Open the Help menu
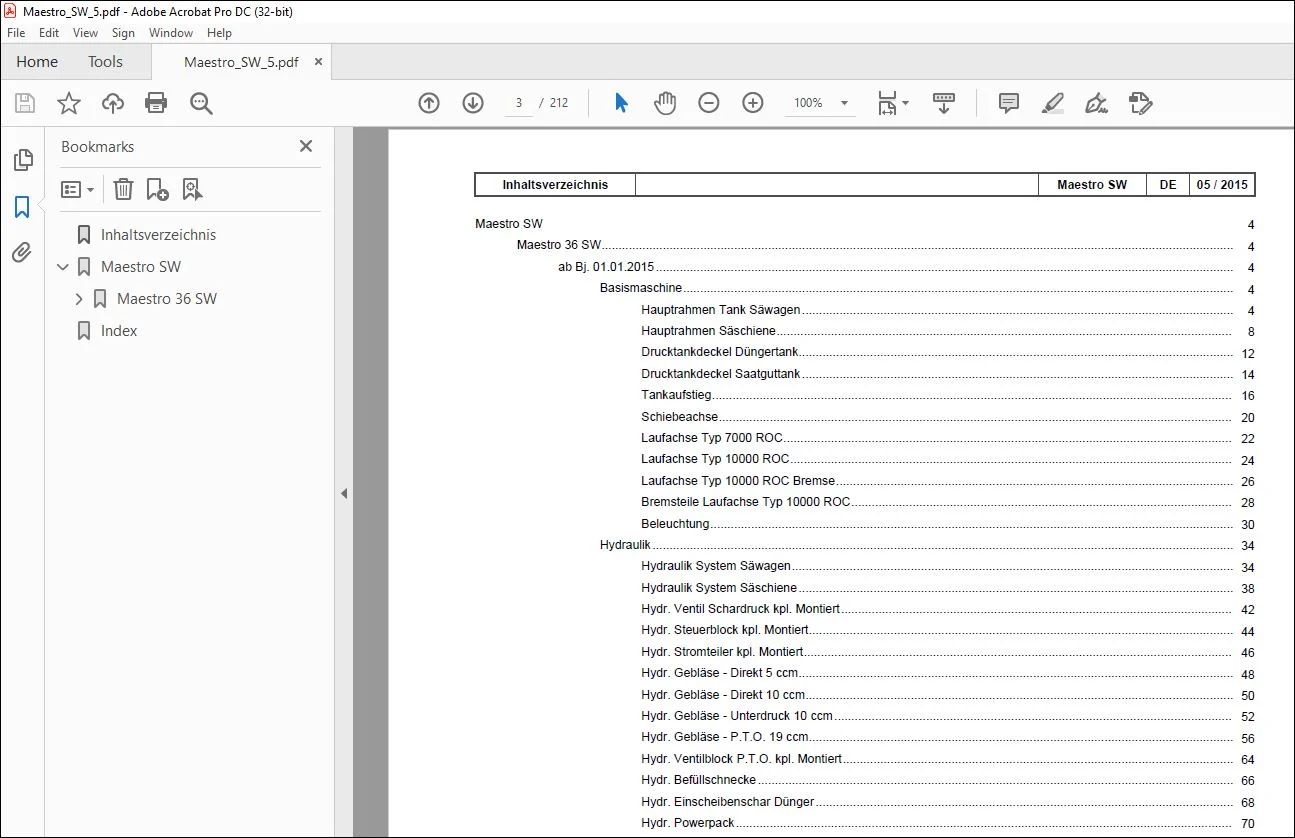 click(219, 33)
